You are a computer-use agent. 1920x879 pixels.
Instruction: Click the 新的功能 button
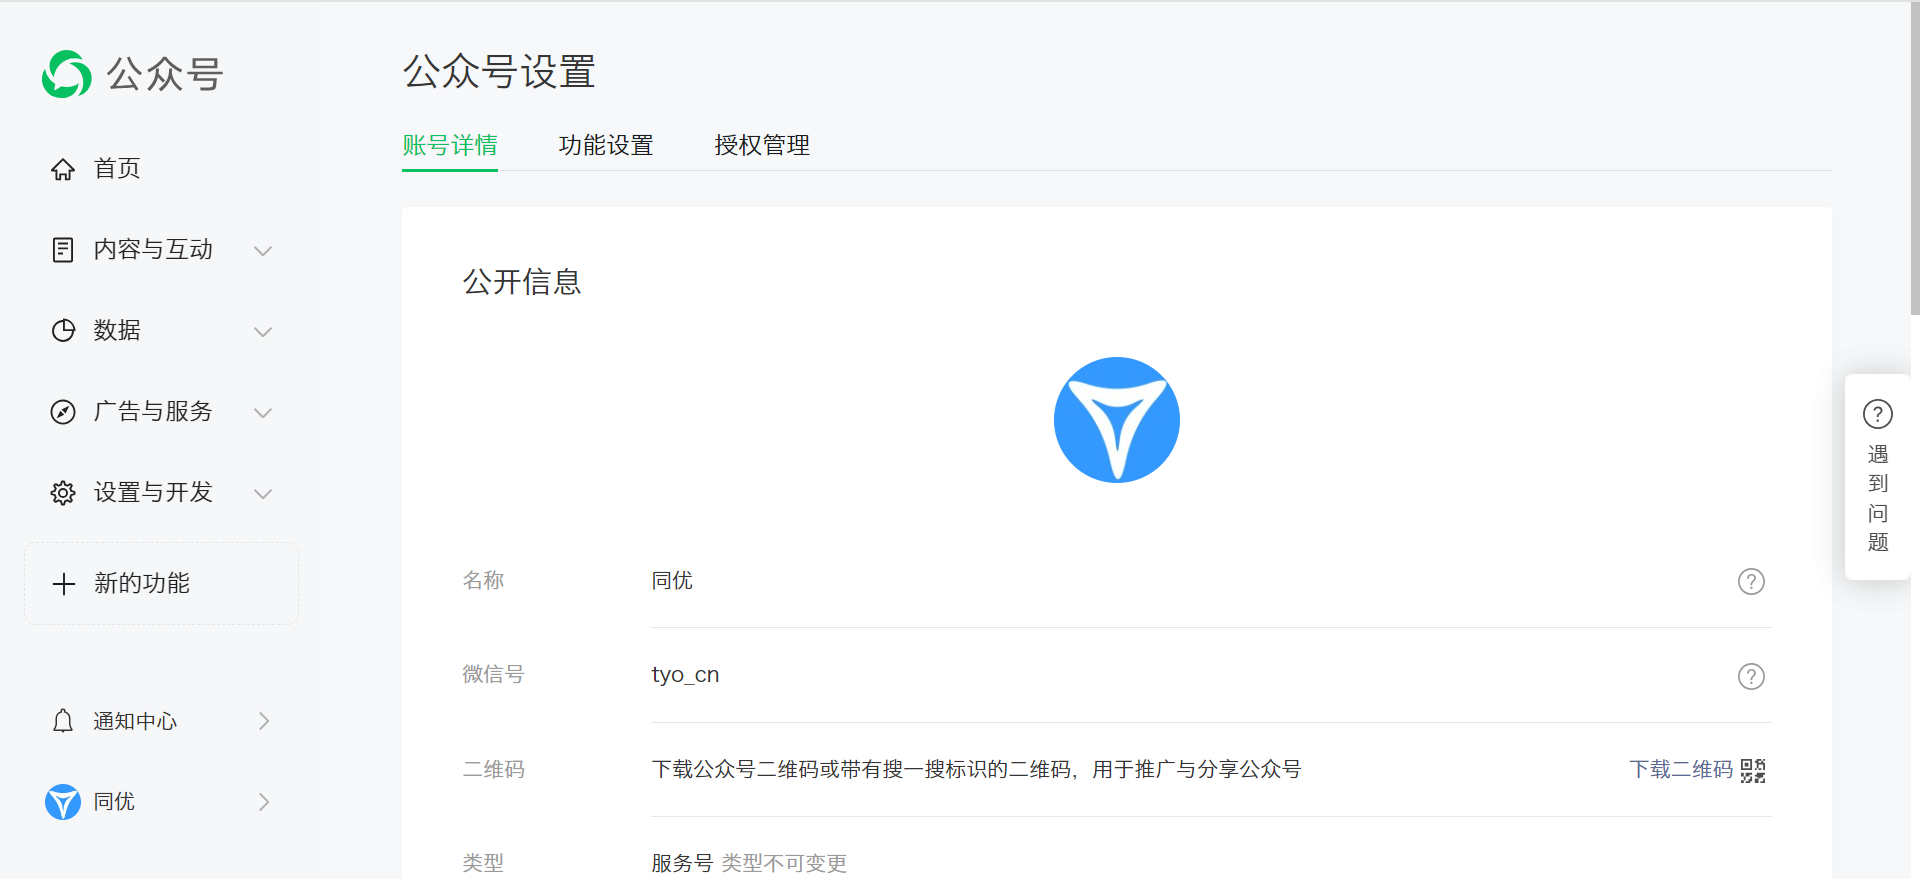(161, 584)
